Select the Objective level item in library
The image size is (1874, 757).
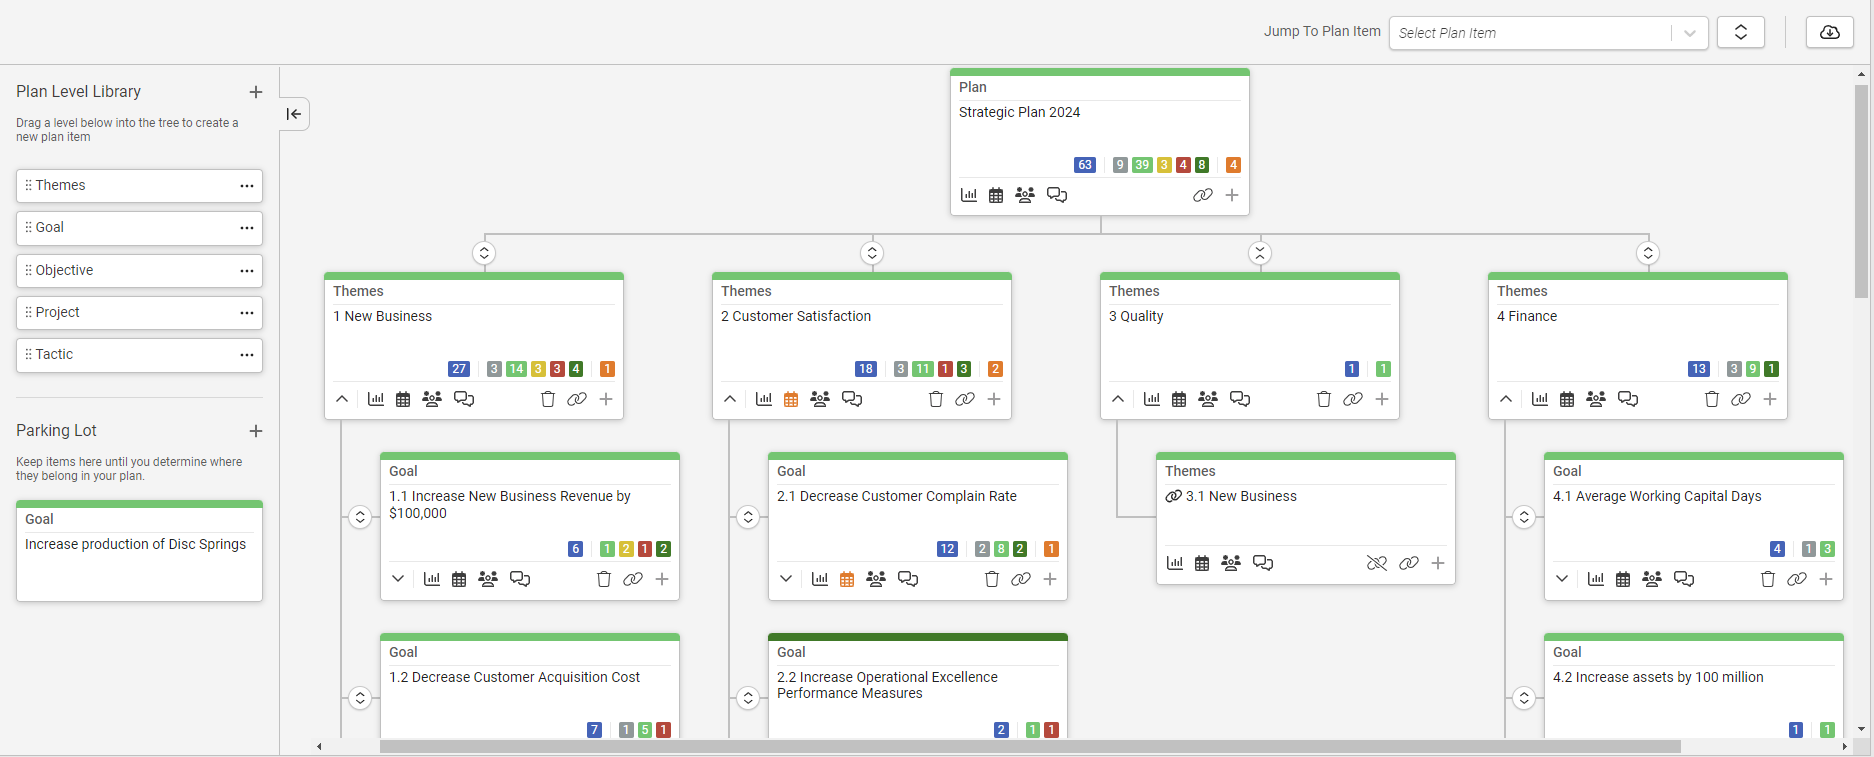(139, 271)
